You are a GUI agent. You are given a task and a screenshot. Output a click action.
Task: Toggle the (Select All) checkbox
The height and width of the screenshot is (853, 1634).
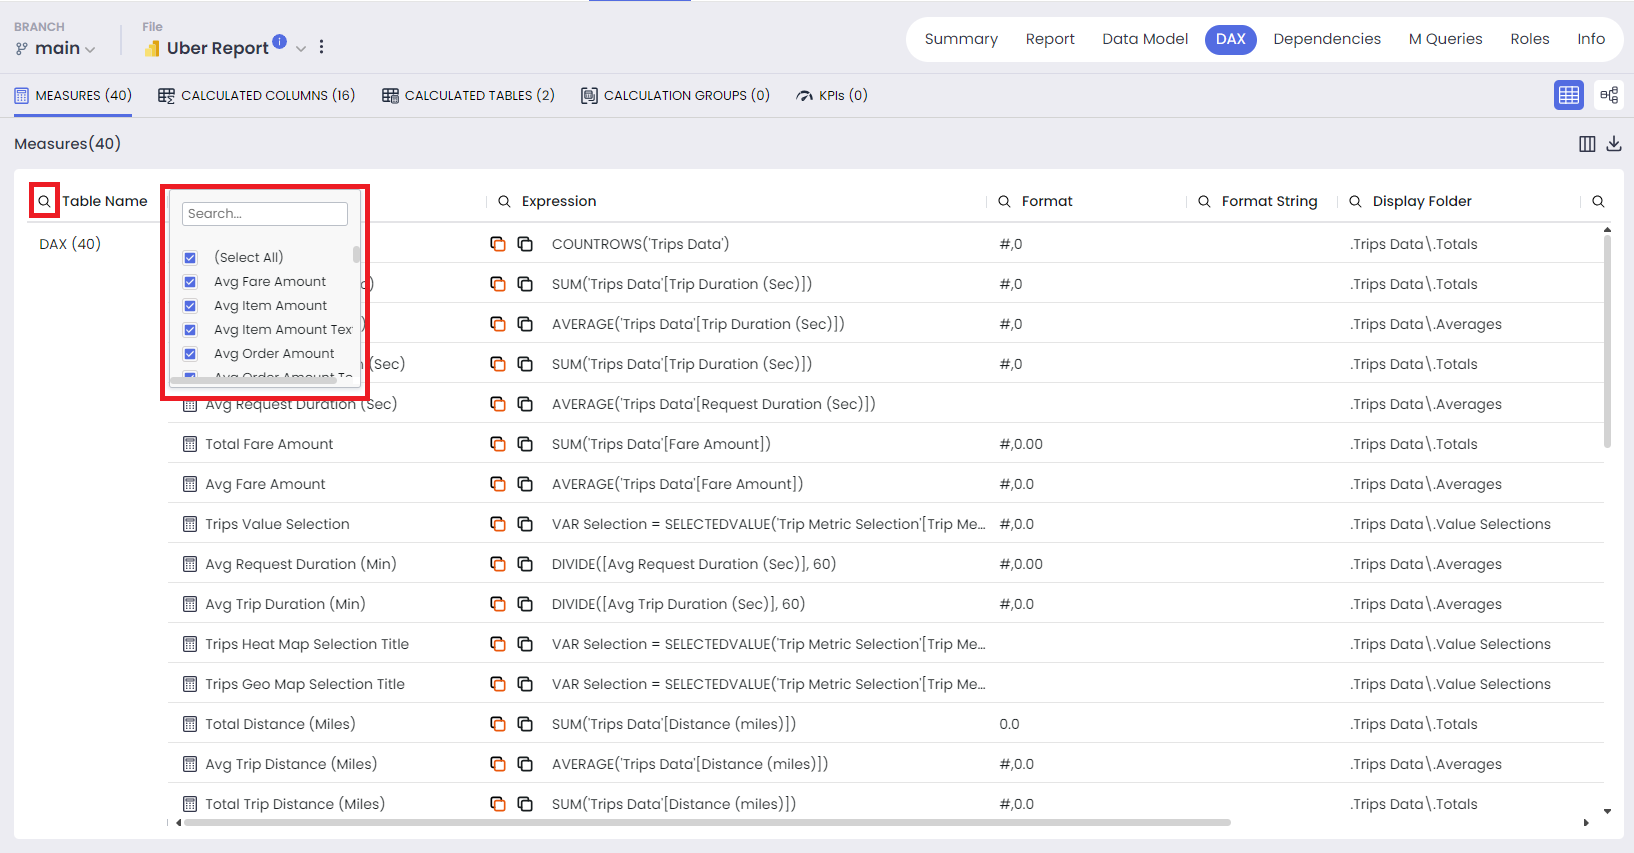pyautogui.click(x=190, y=257)
